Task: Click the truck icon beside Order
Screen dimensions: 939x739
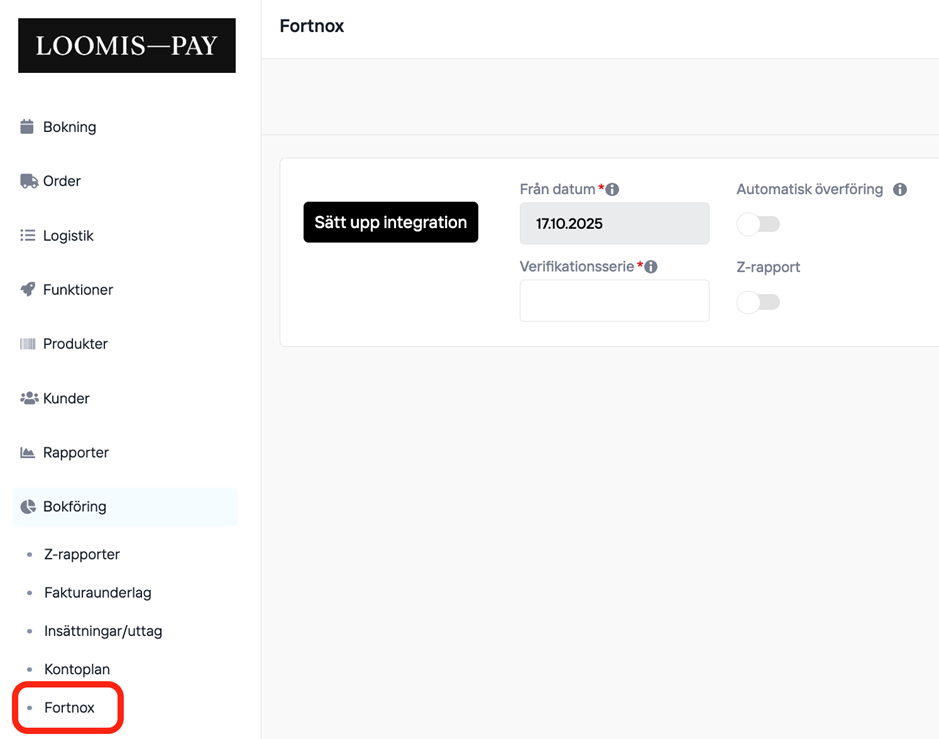Action: pyautogui.click(x=28, y=181)
